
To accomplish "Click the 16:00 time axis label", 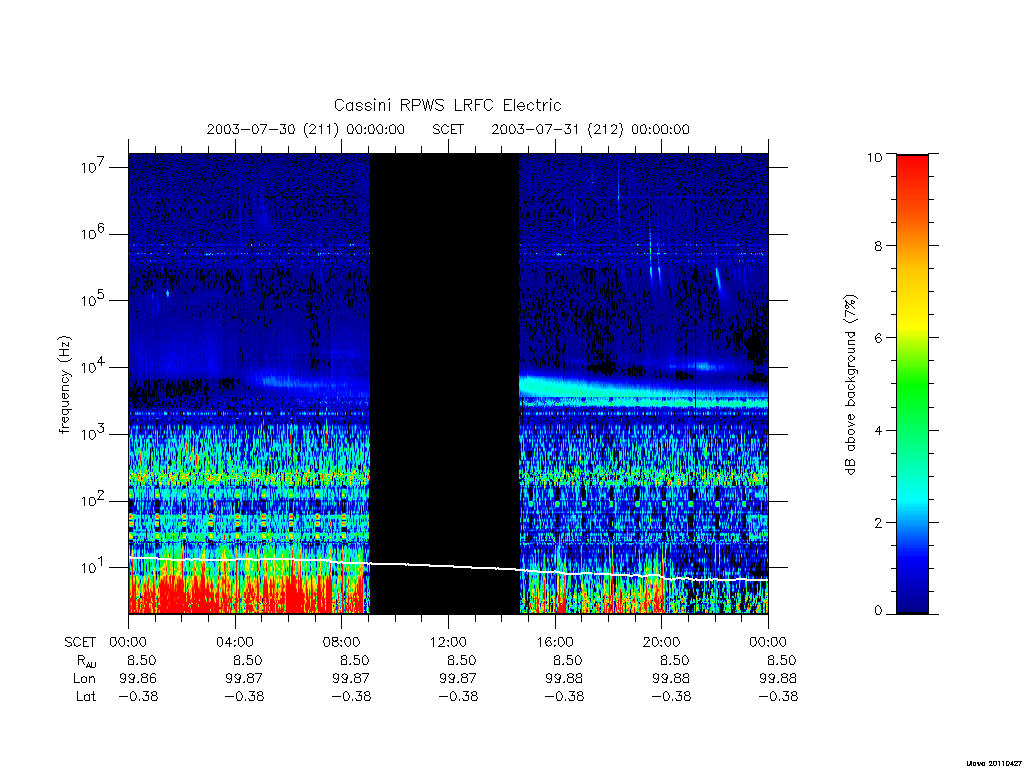I will (555, 642).
